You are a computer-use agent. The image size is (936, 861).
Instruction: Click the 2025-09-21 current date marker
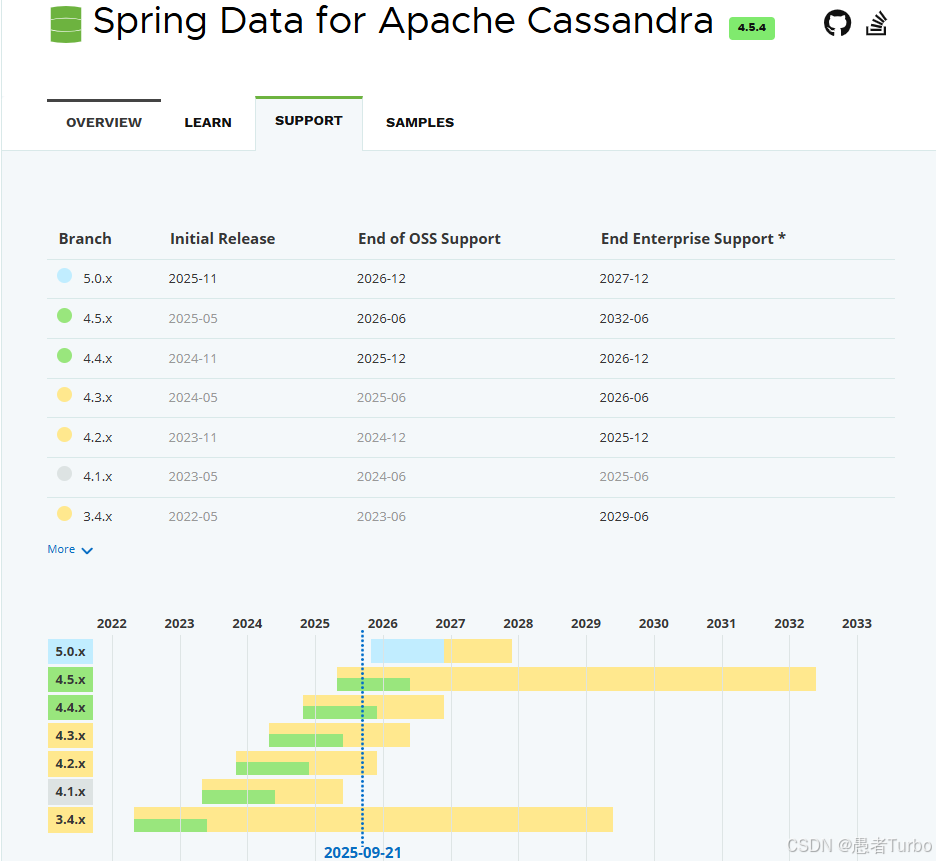pos(362,853)
